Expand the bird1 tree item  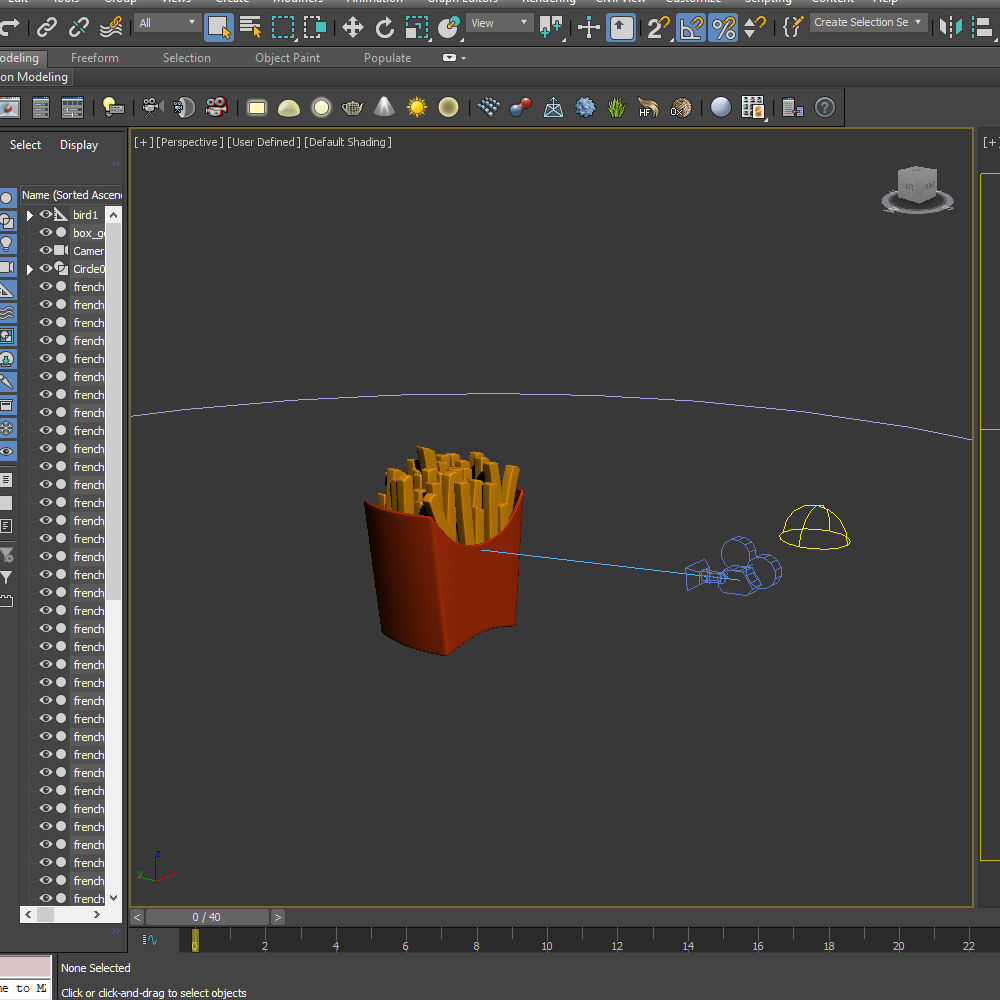(30, 214)
